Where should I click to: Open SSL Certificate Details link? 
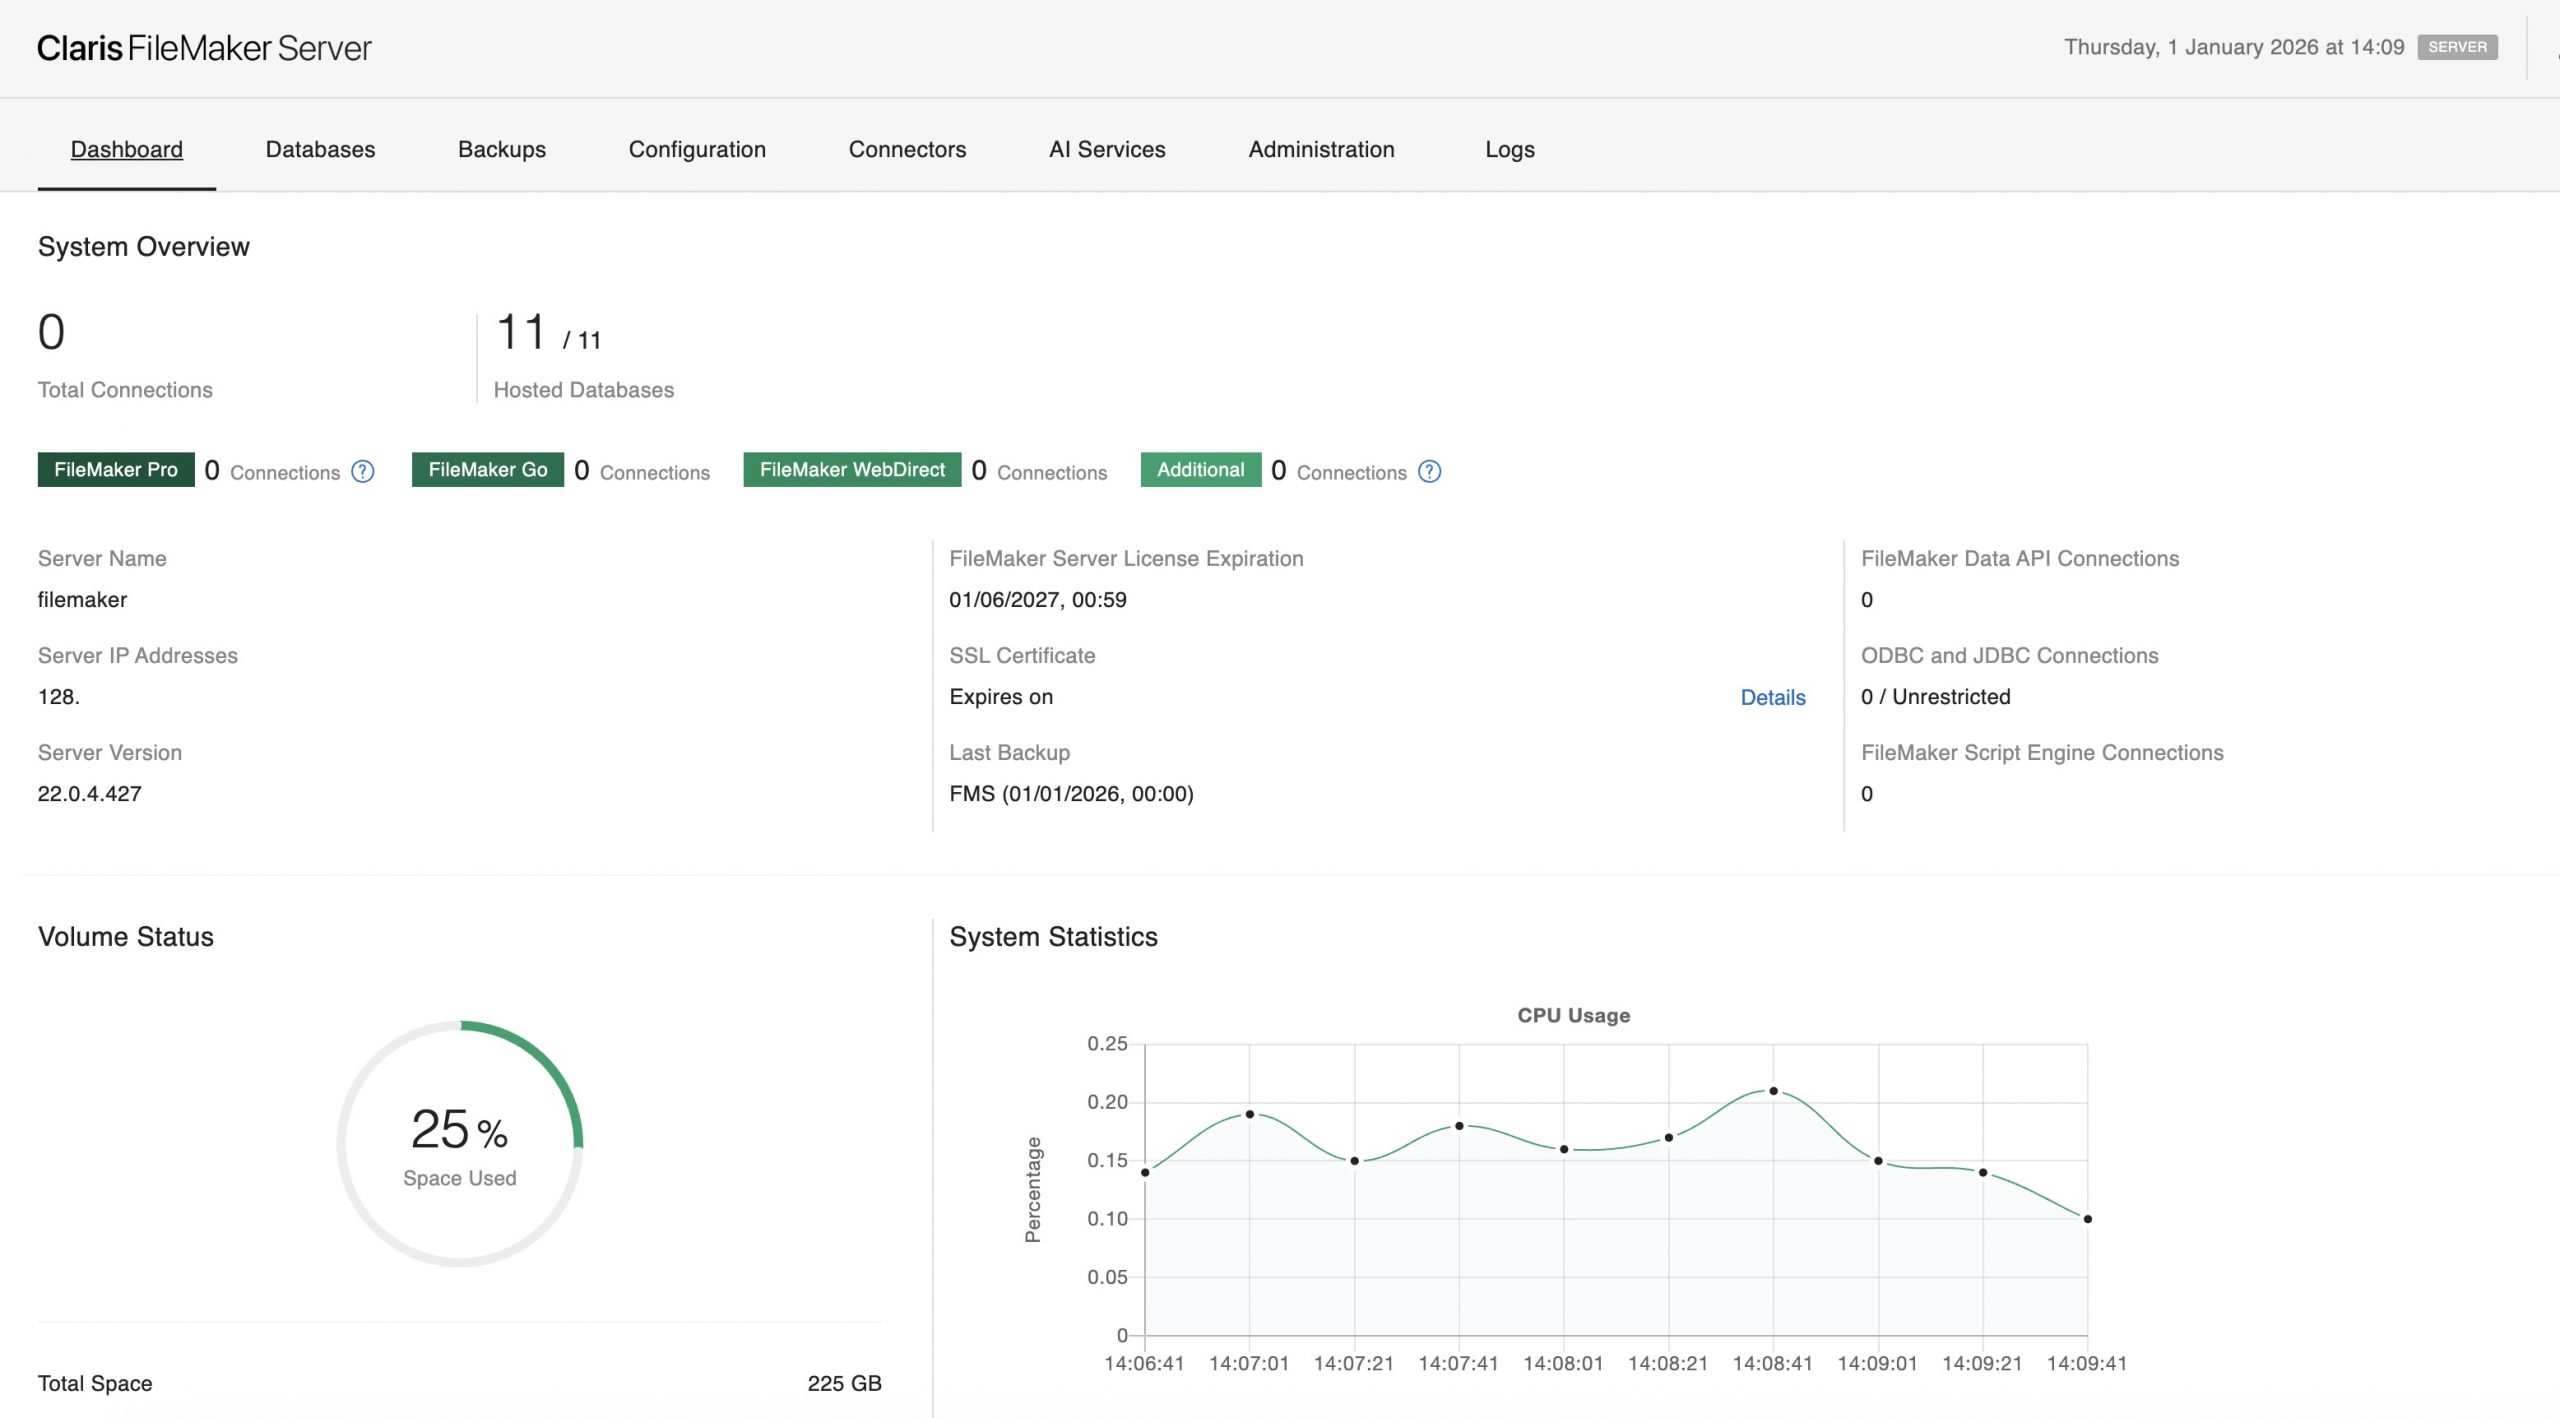pos(1773,697)
